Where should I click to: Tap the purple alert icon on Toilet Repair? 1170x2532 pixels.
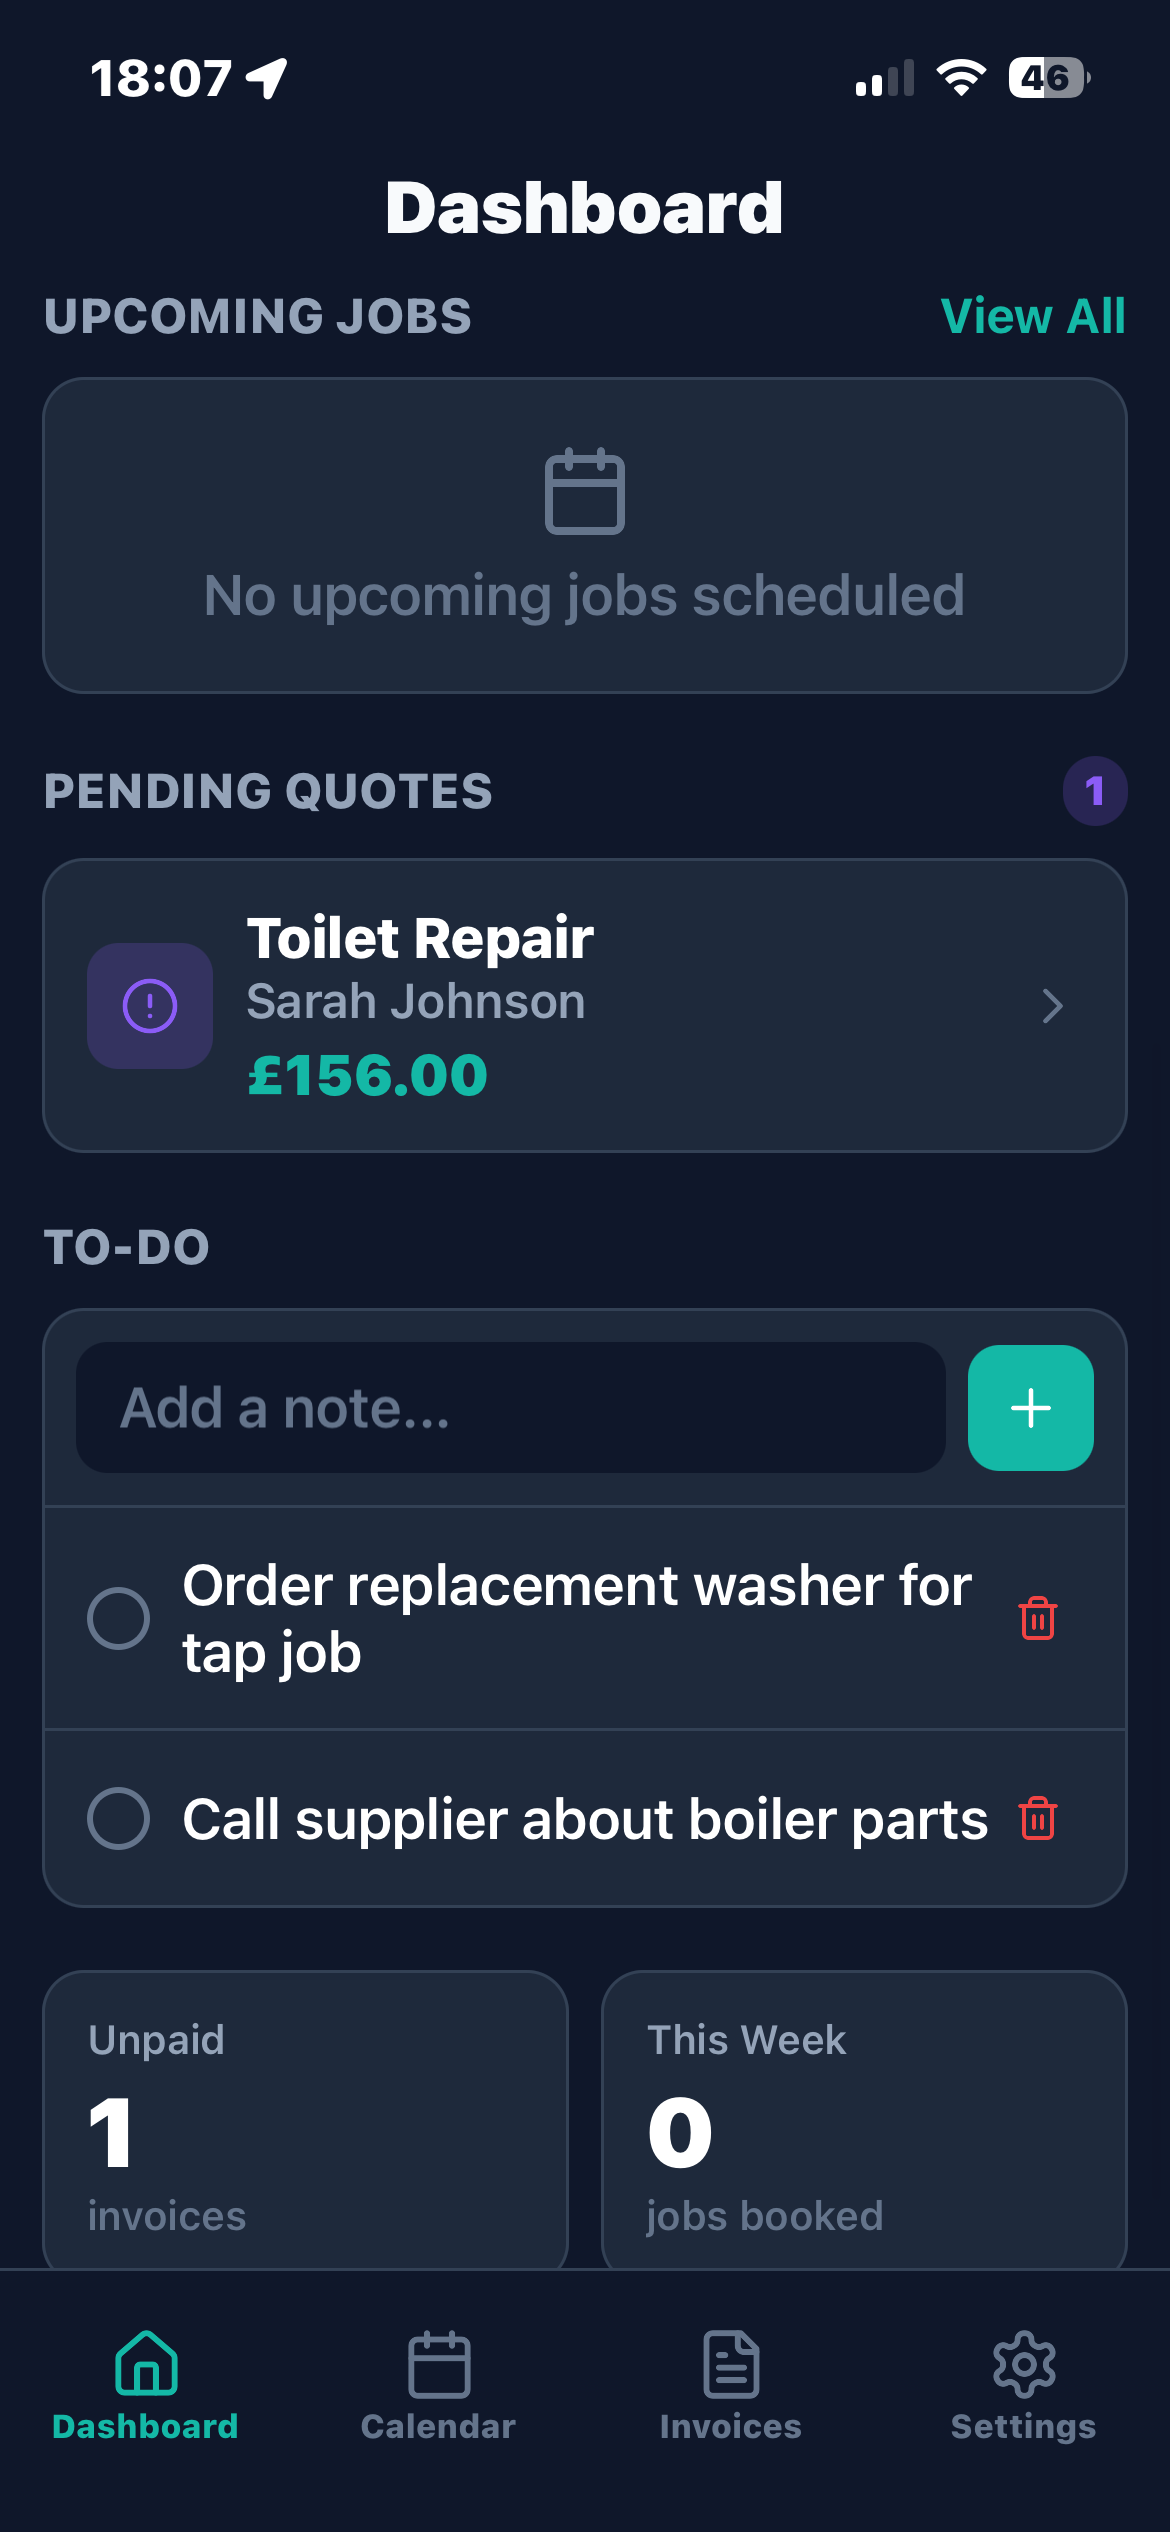(x=150, y=1005)
